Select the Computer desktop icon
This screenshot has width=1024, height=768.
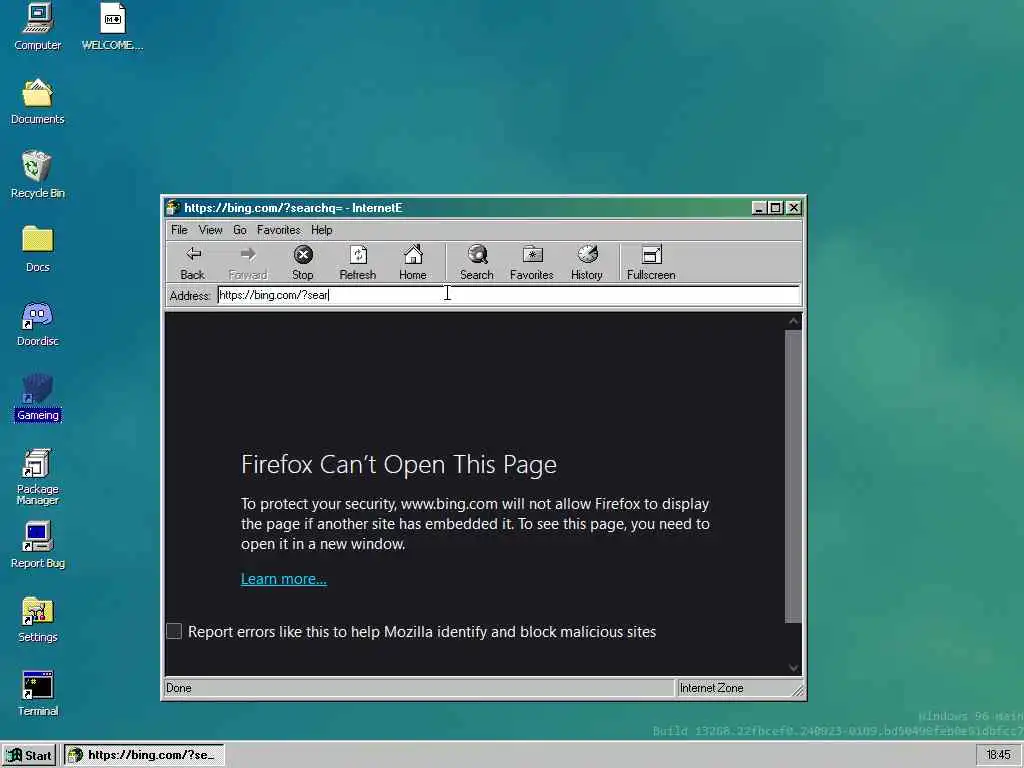click(x=38, y=27)
